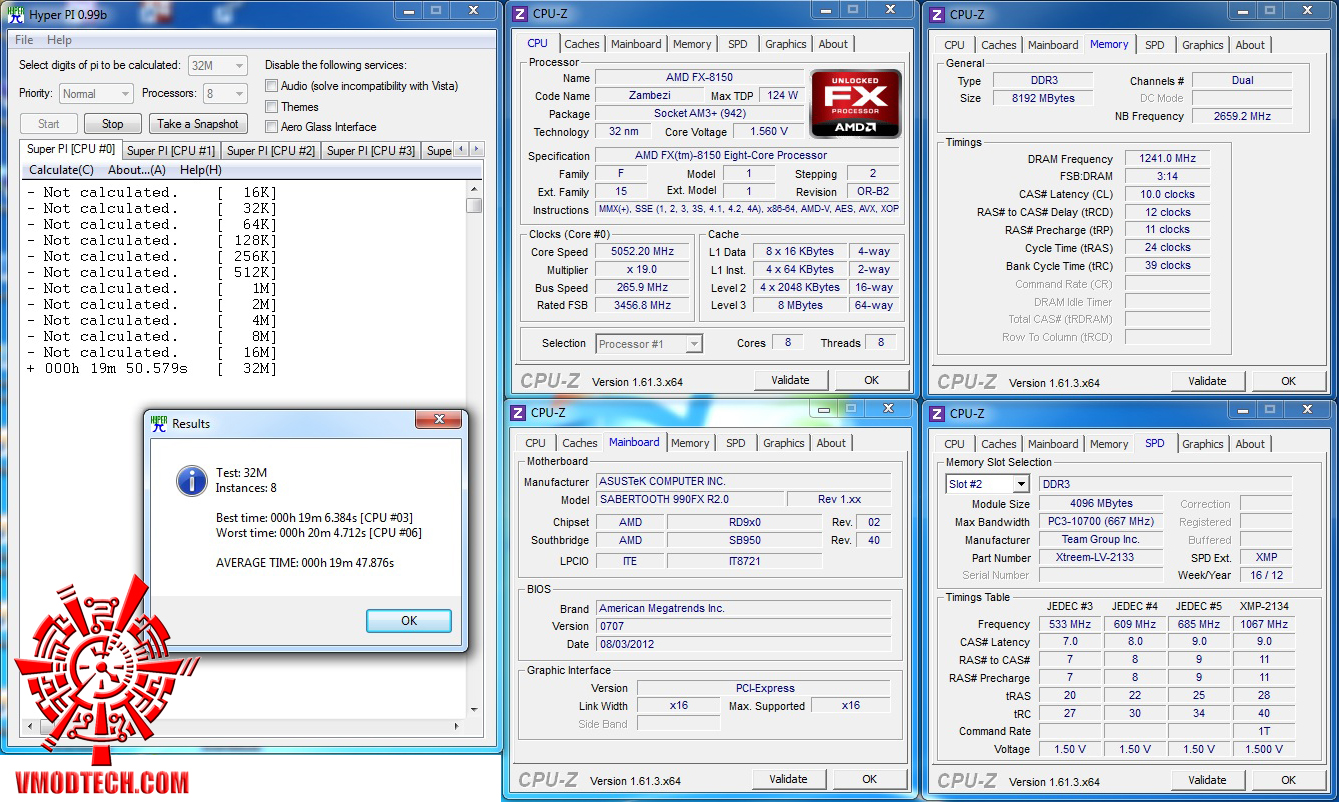Open the Calculate(C) menu in Super PI
1339x802 pixels.
(62, 170)
